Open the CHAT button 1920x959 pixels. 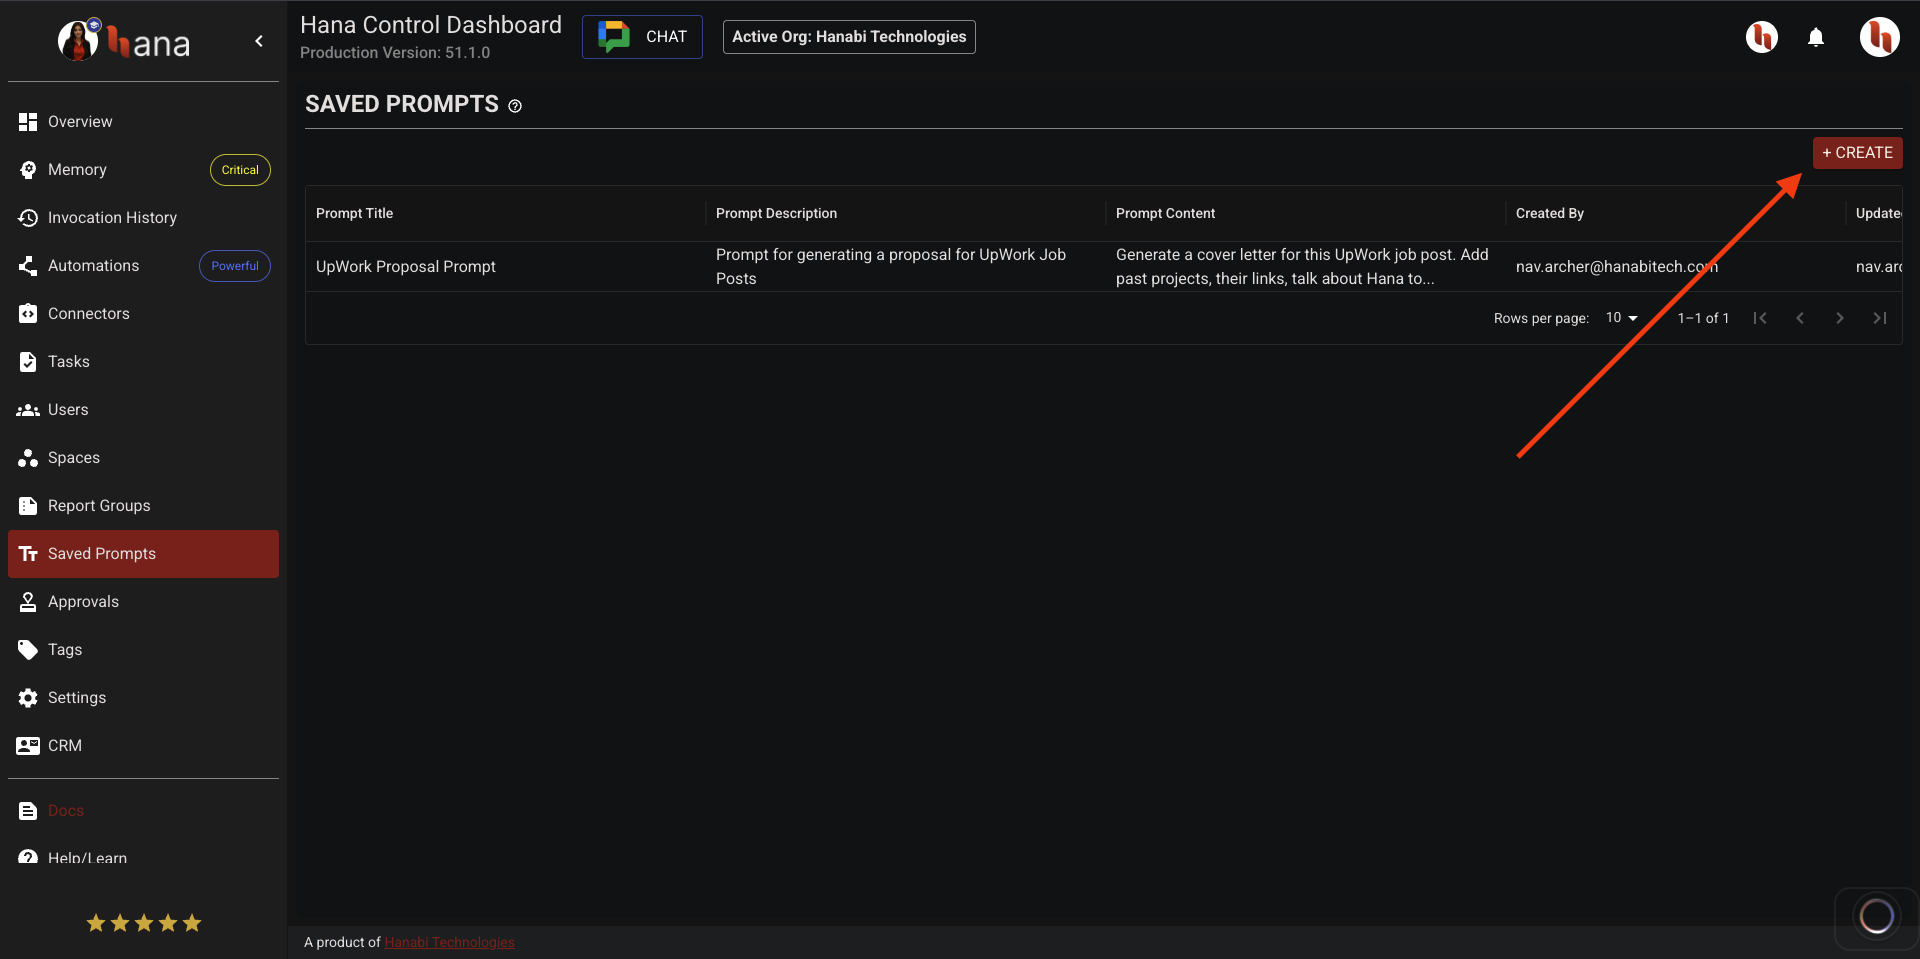(642, 37)
